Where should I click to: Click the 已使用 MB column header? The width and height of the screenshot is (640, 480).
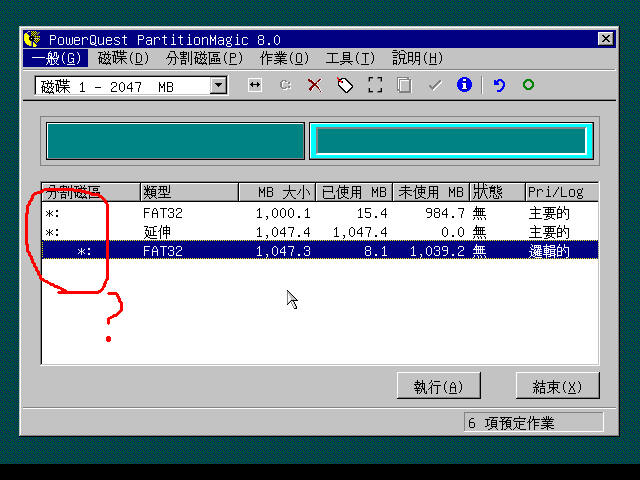354,192
